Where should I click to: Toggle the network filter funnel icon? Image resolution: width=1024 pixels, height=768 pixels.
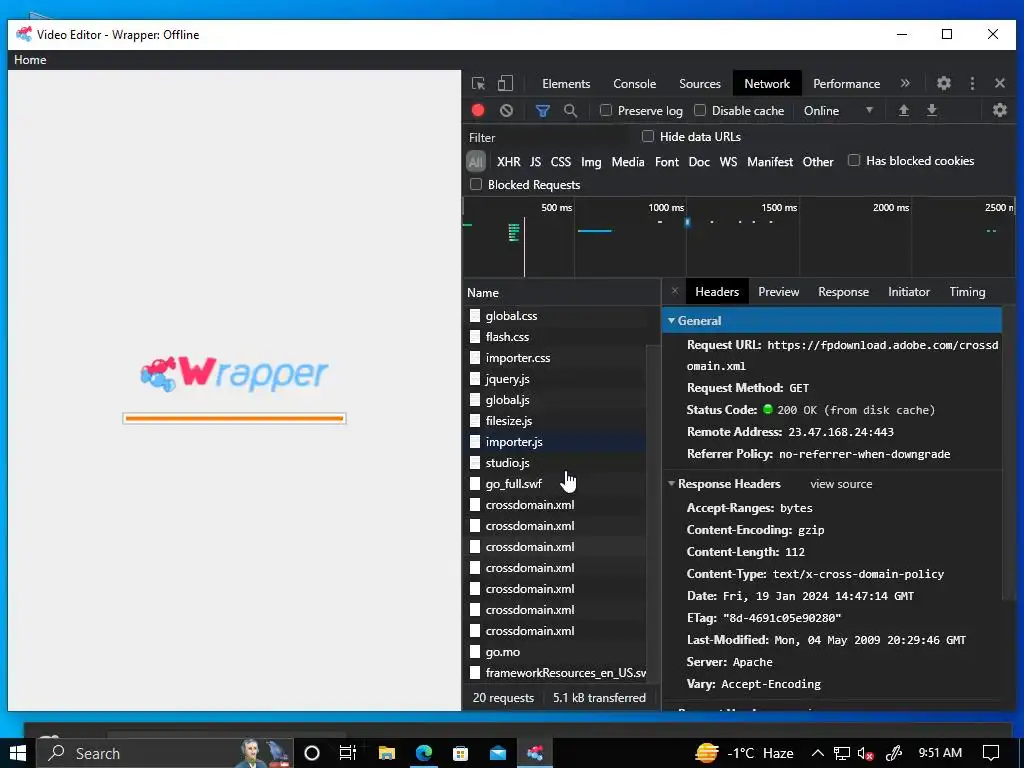click(542, 110)
